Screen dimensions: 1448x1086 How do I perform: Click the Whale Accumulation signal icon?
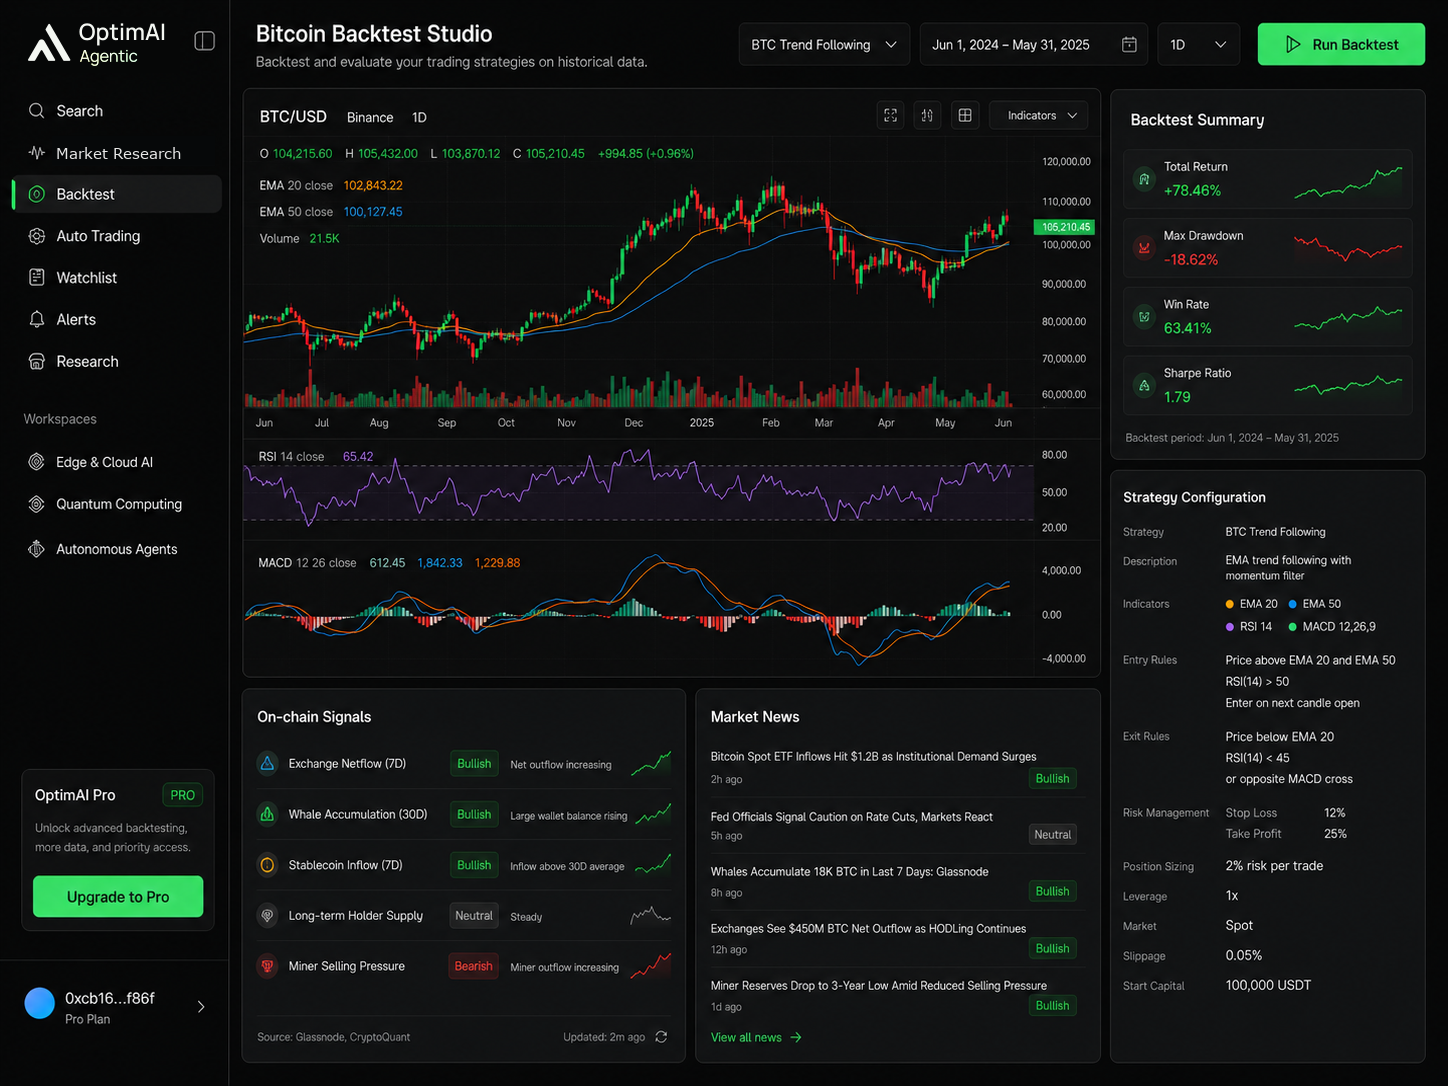pos(267,814)
